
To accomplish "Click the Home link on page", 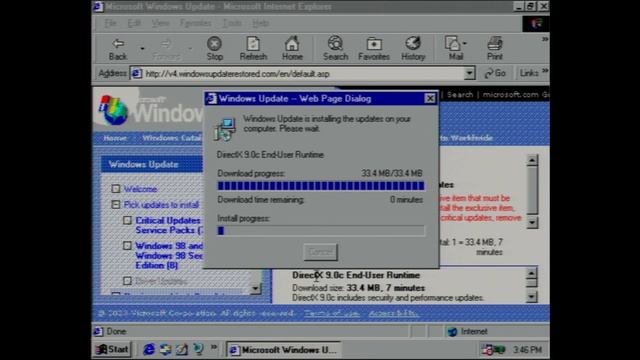I will [115, 138].
